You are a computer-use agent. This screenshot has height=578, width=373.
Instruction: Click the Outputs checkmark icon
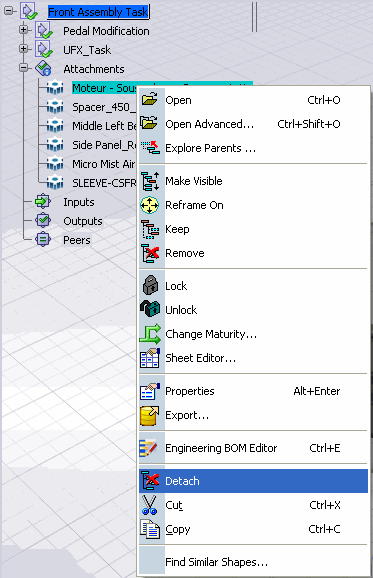43,220
